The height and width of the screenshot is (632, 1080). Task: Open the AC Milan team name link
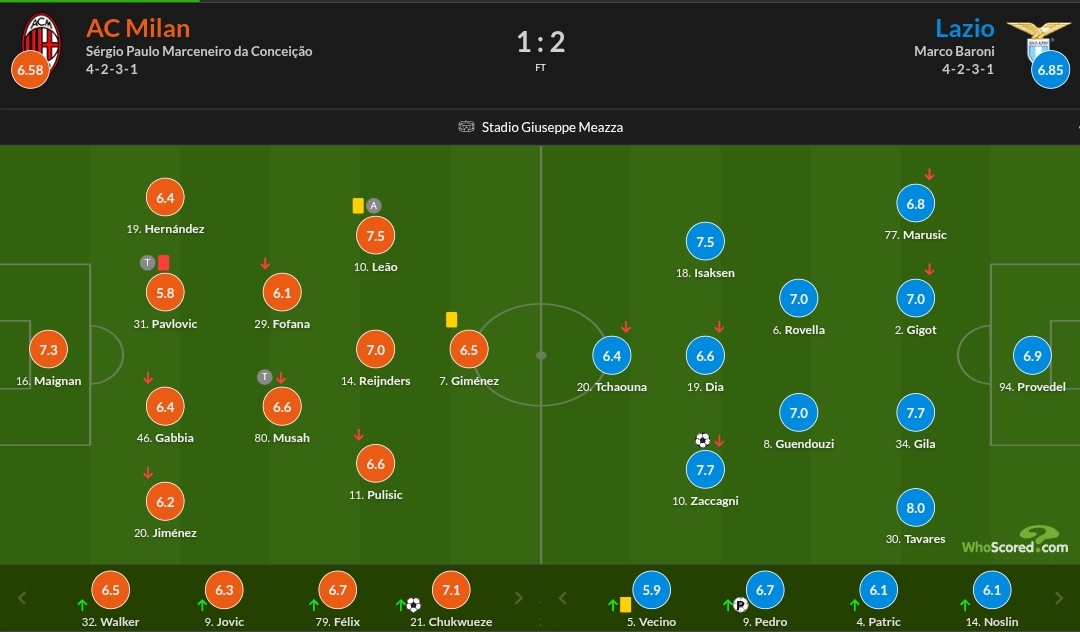pyautogui.click(x=138, y=28)
